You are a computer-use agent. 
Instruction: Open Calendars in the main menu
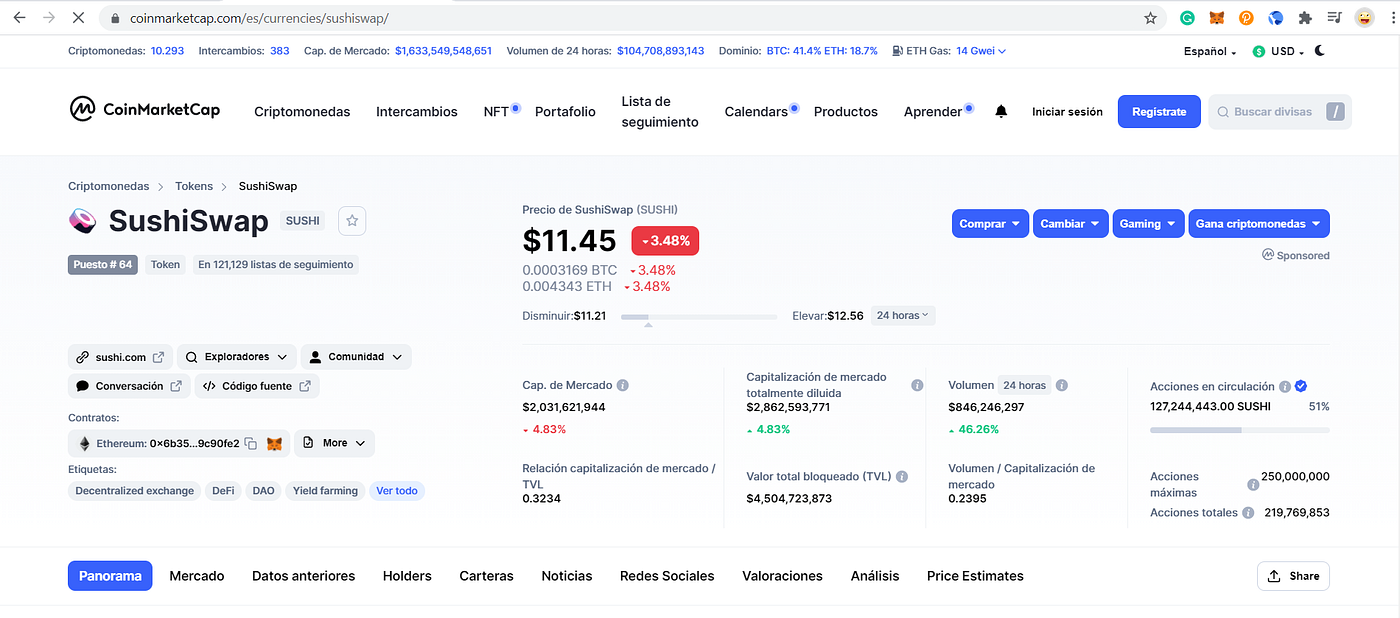point(756,112)
